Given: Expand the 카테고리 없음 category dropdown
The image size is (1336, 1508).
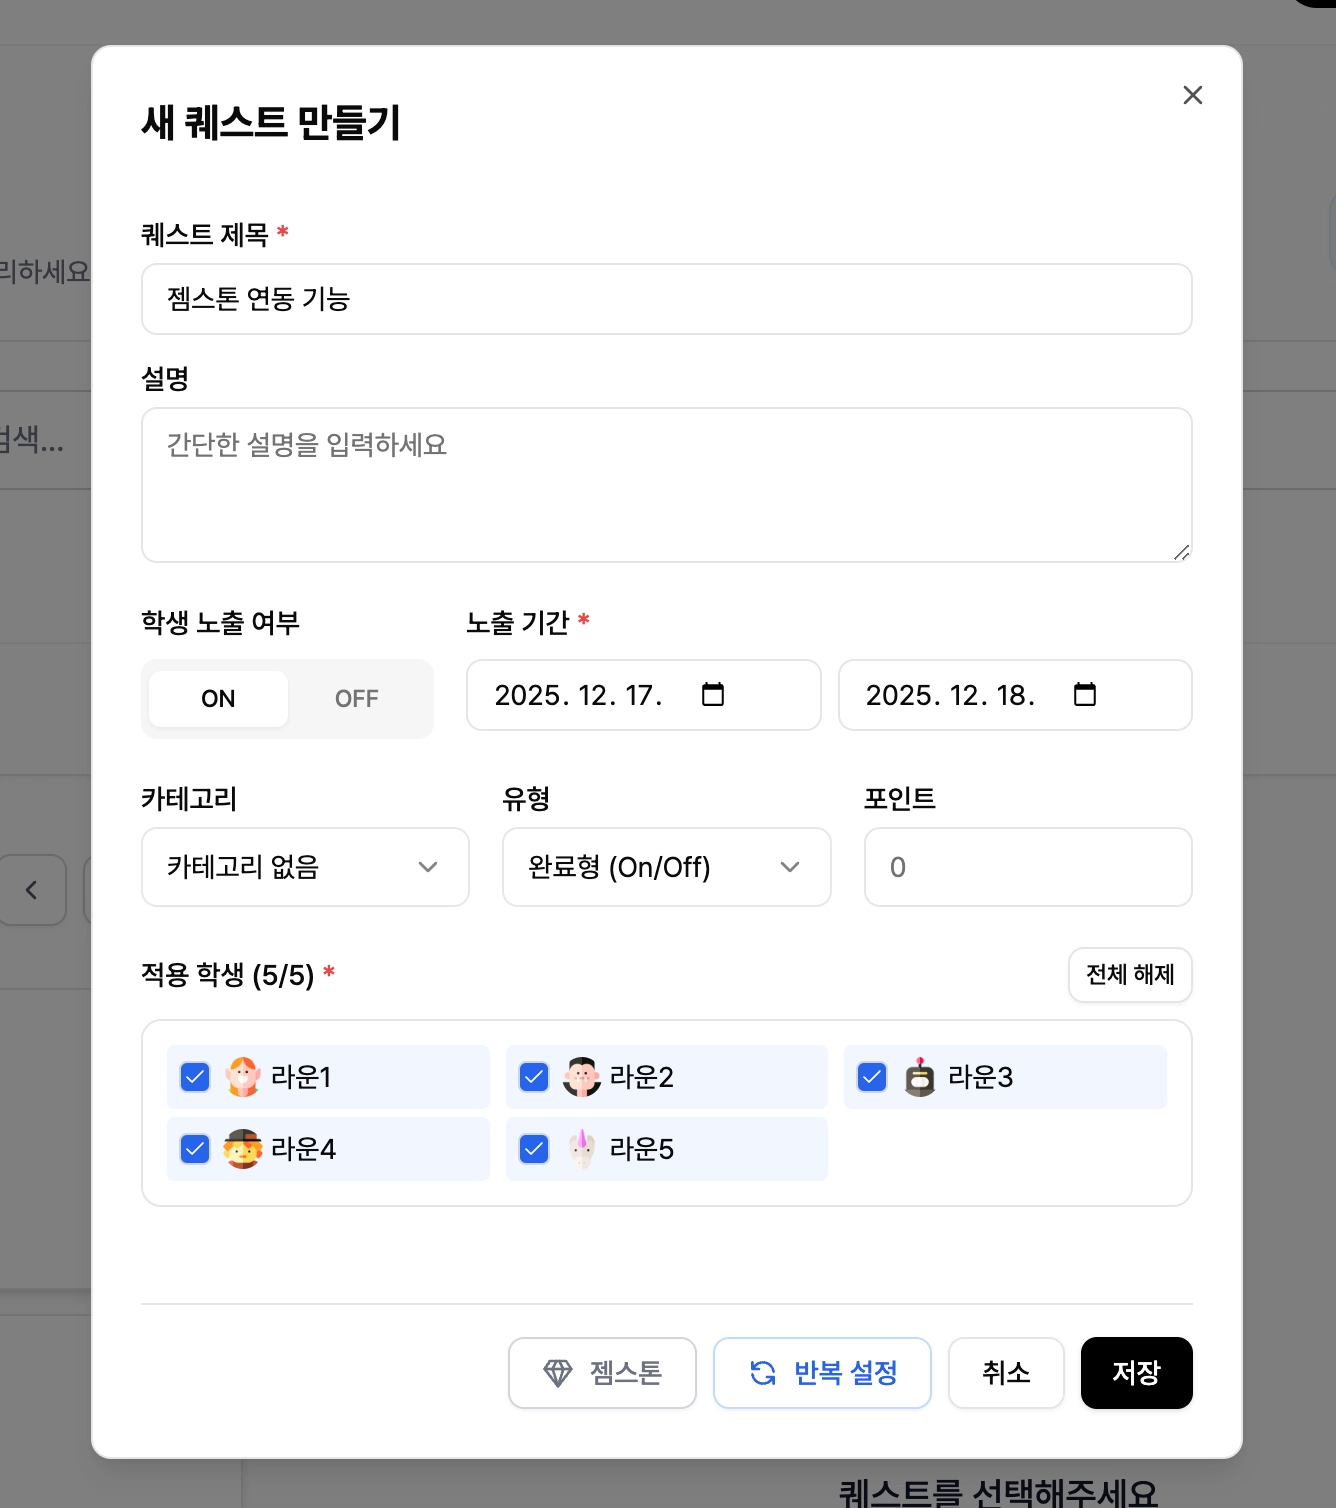Looking at the screenshot, I should (305, 867).
